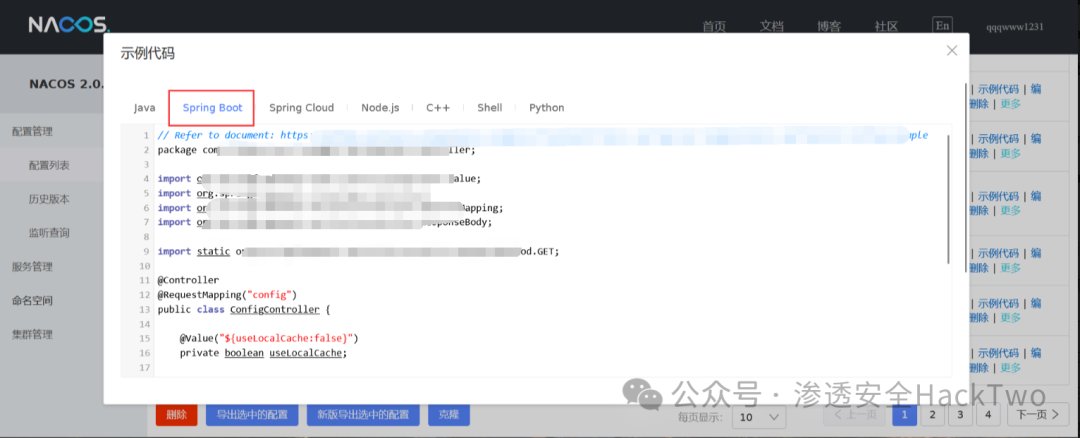Image resolution: width=1080 pixels, height=438 pixels.
Task: Select page 3 in pagination
Action: pos(959,415)
